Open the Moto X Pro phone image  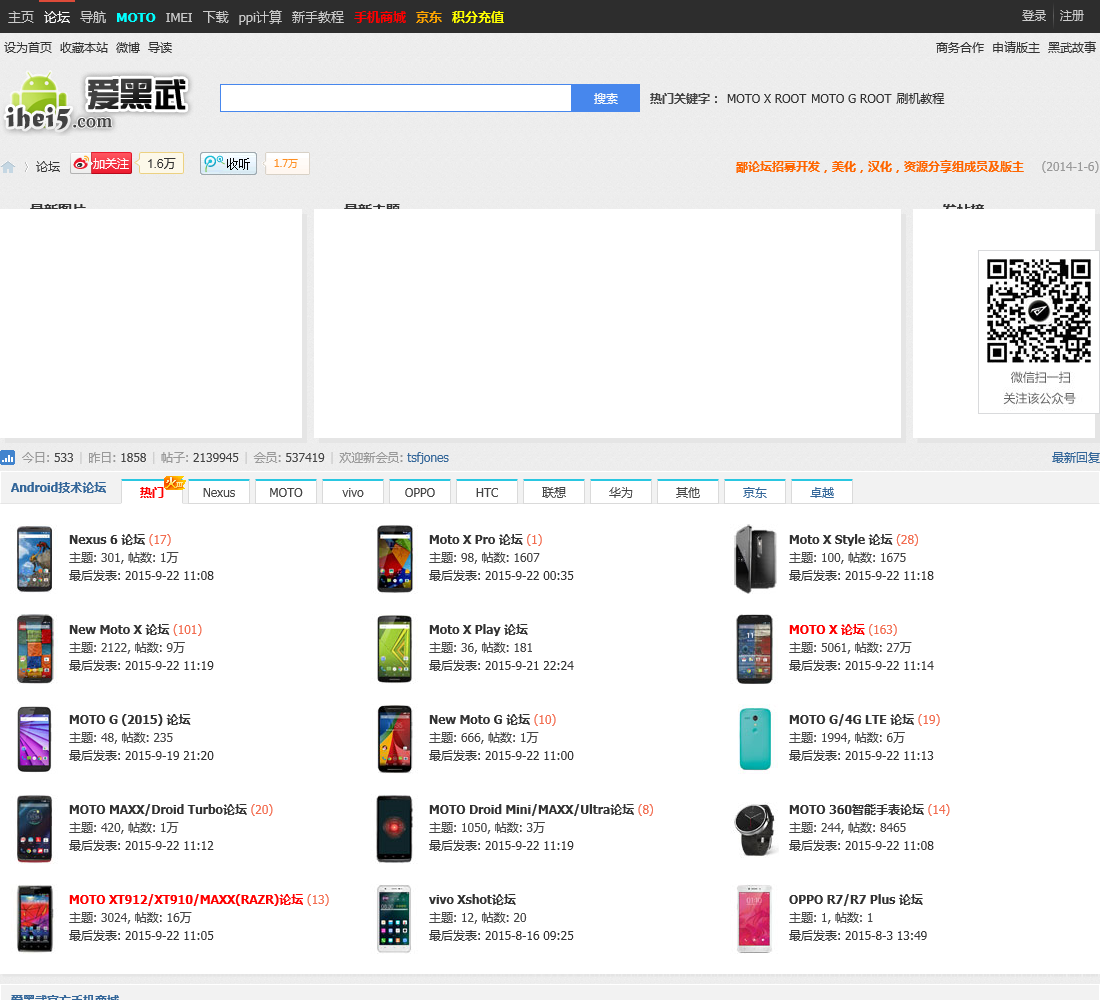coord(394,559)
